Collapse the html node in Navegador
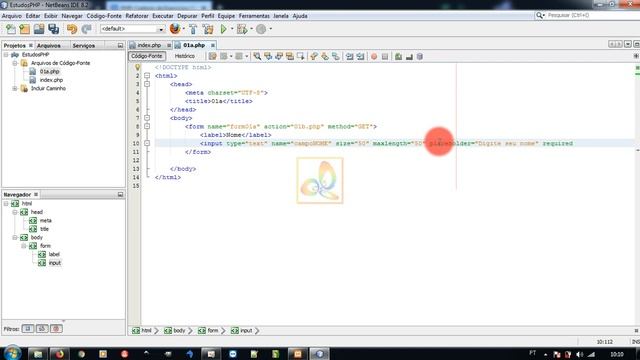The width and height of the screenshot is (640, 360). pyautogui.click(x=6, y=204)
